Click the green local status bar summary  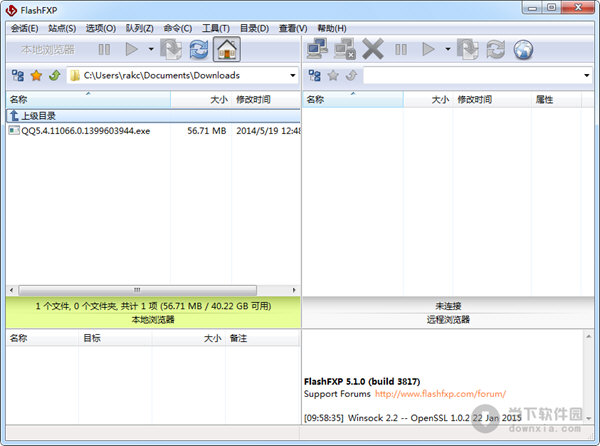coord(153,306)
